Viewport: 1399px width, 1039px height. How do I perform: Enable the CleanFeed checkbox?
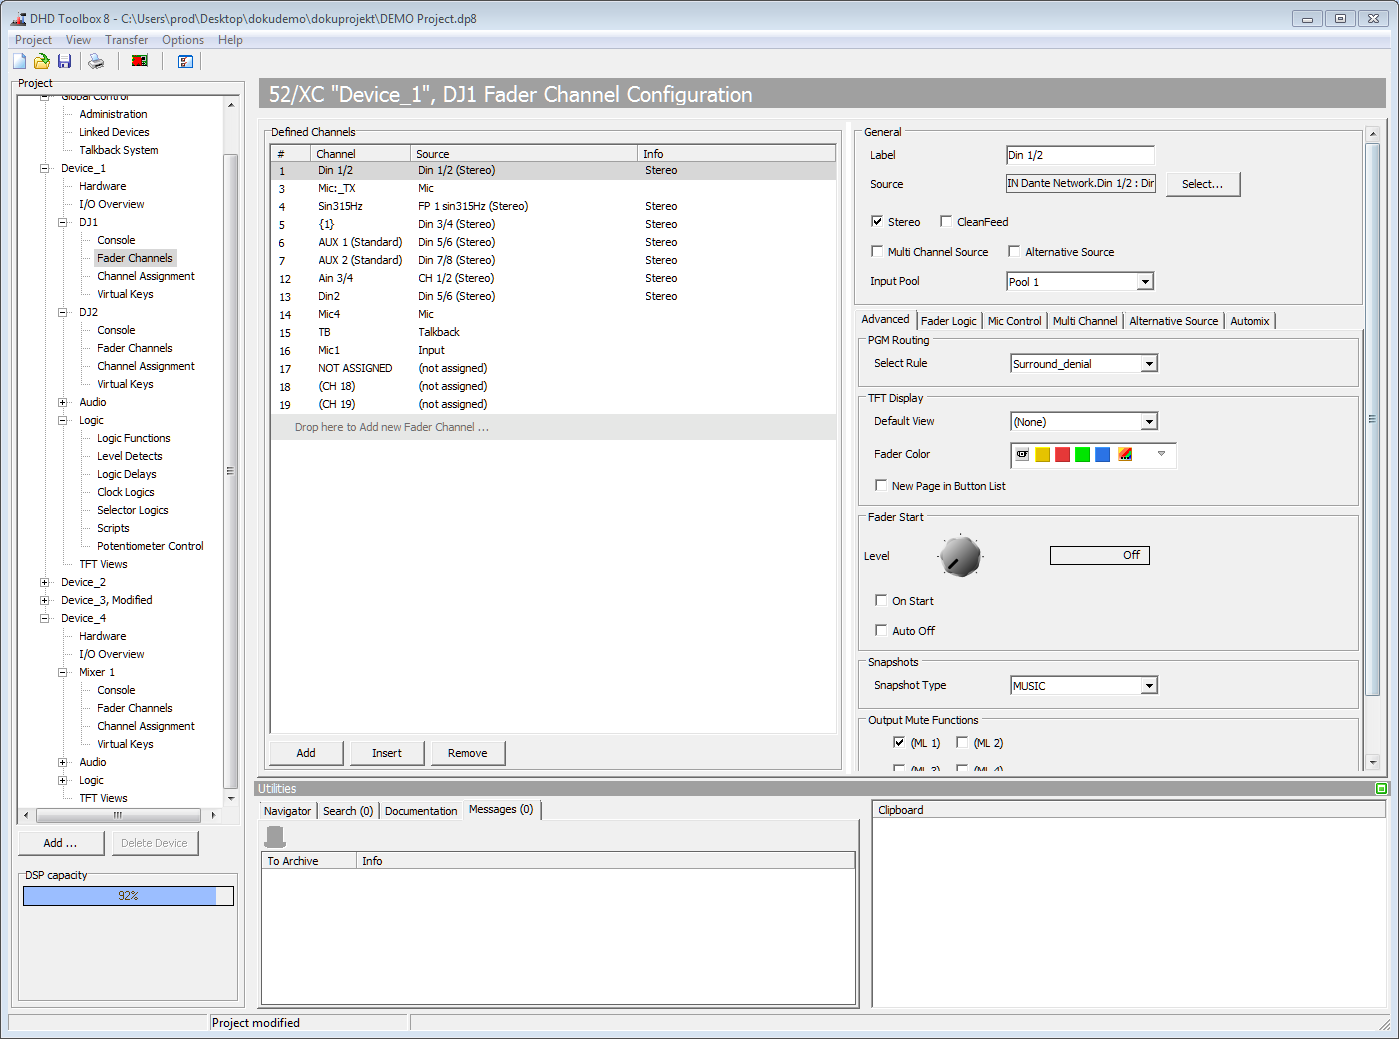(946, 221)
